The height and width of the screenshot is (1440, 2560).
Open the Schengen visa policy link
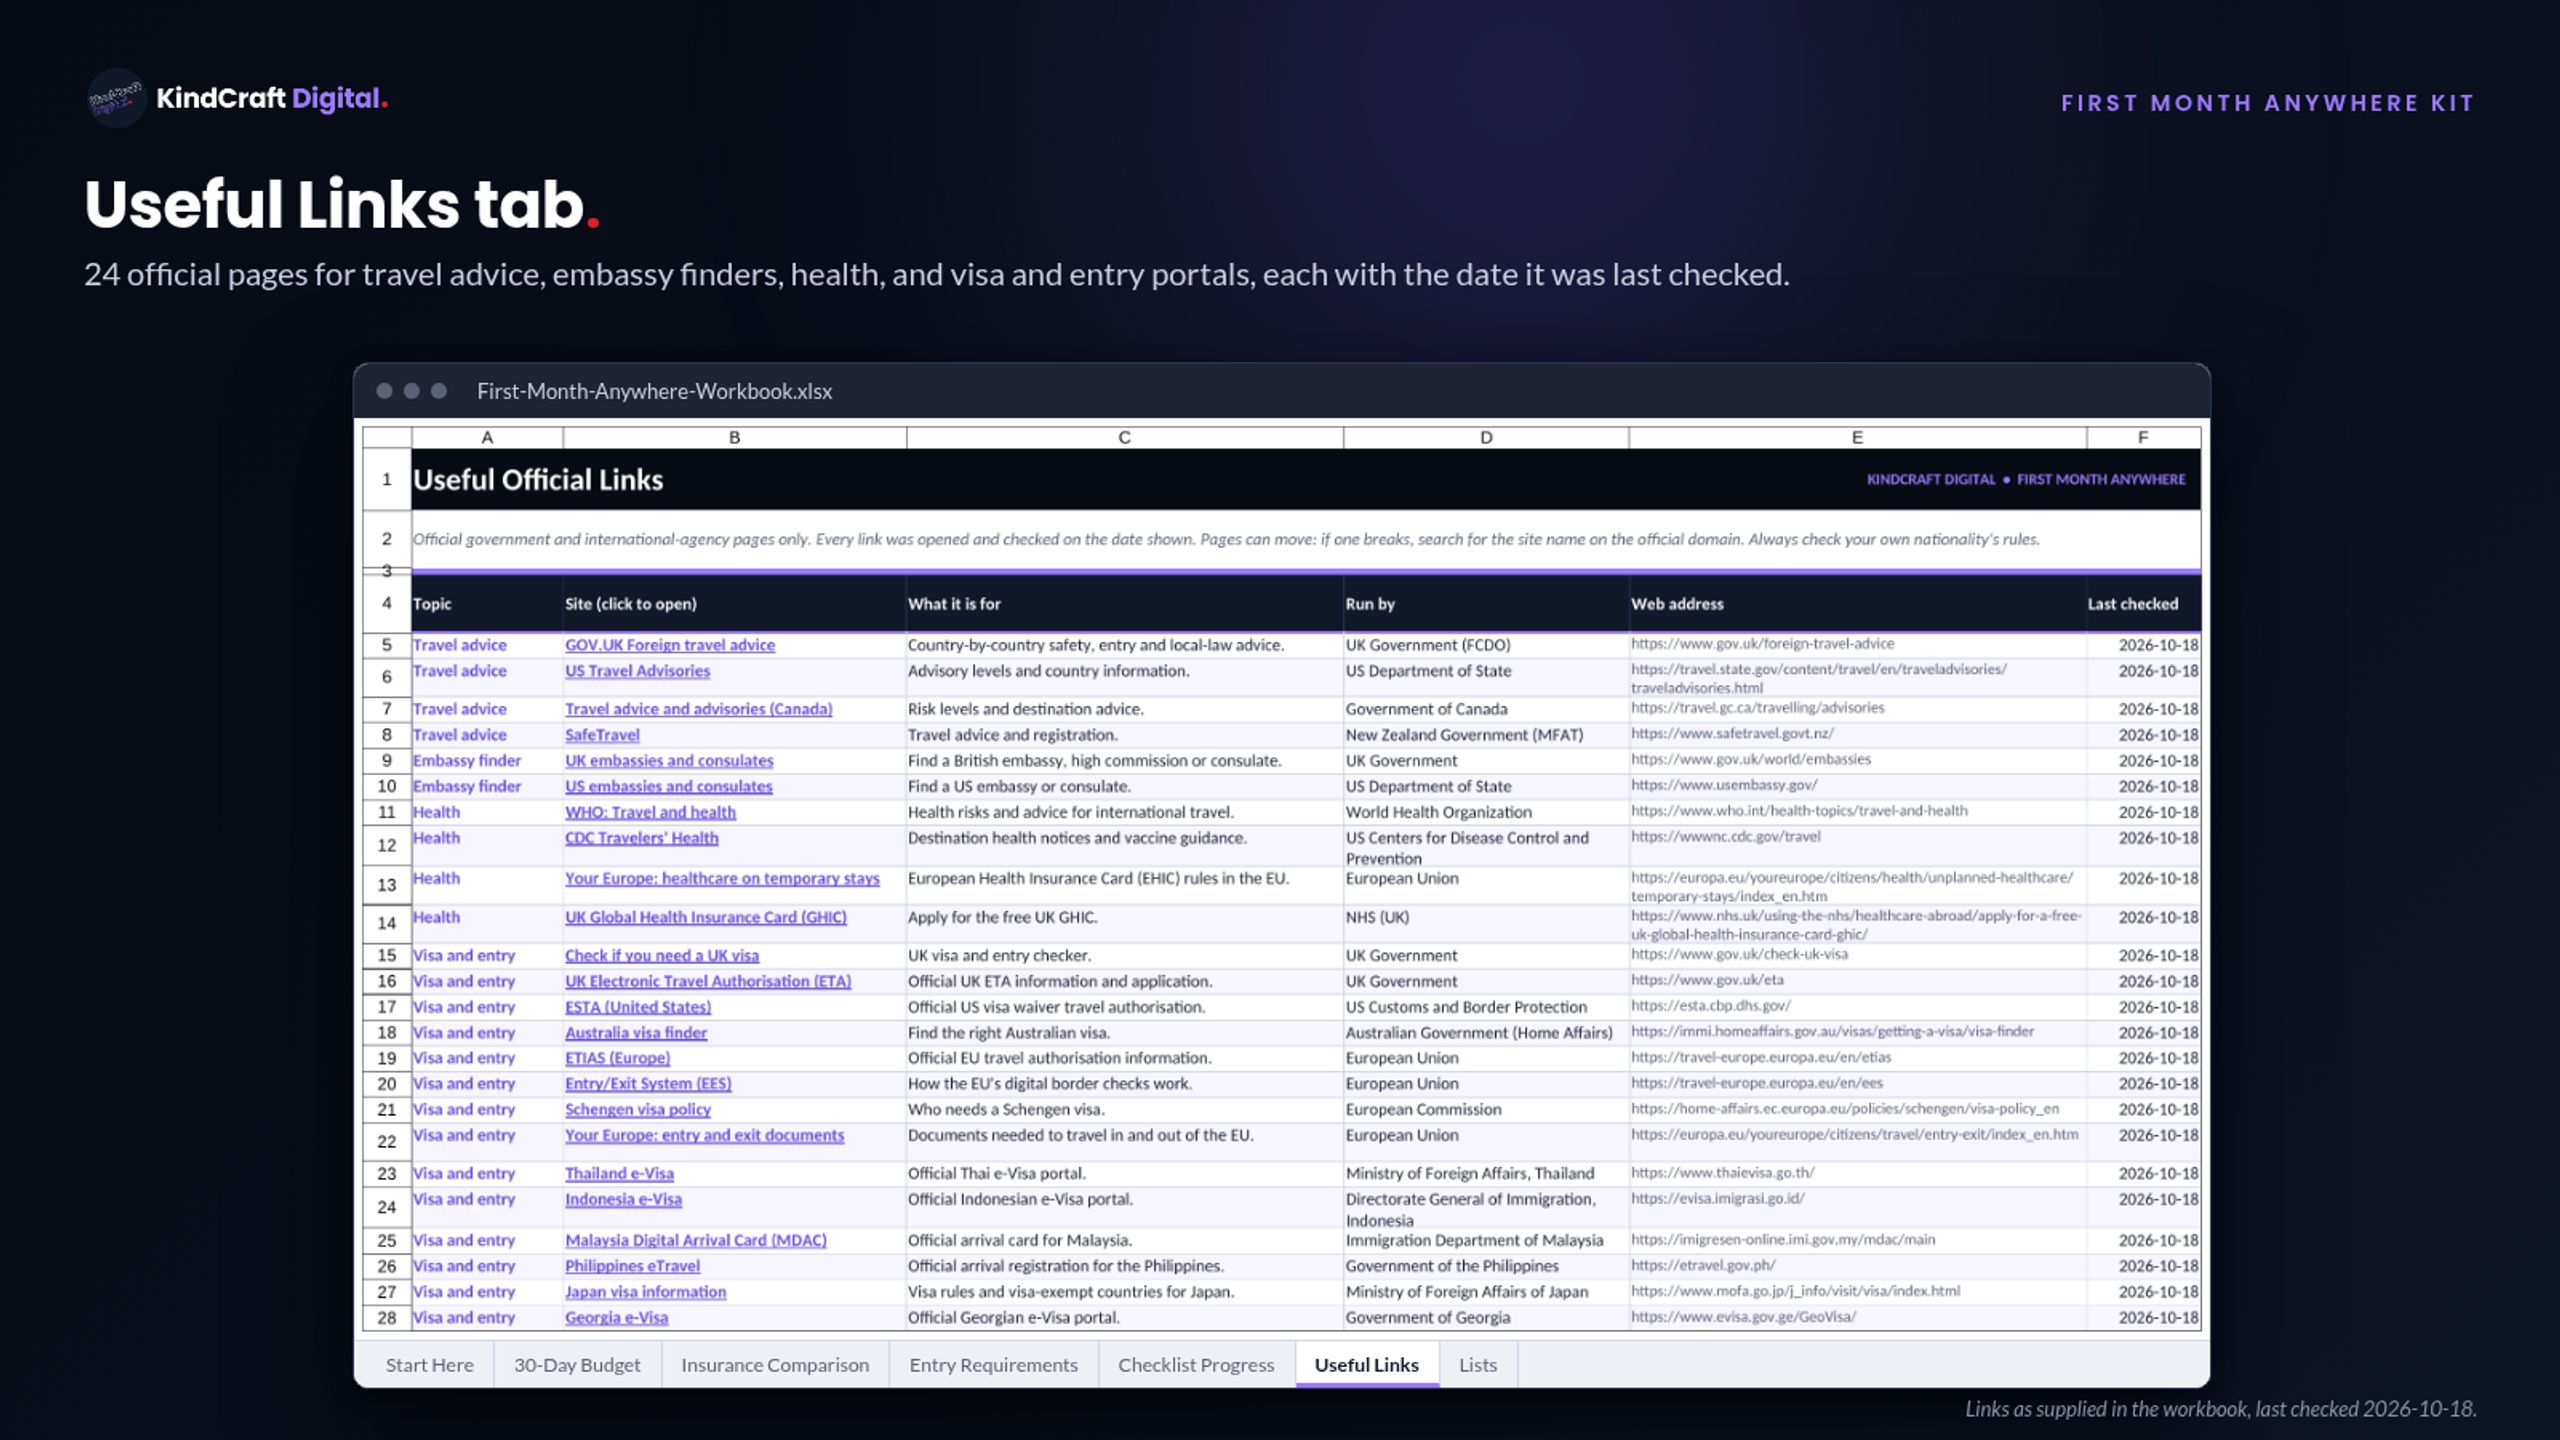[x=638, y=1110]
